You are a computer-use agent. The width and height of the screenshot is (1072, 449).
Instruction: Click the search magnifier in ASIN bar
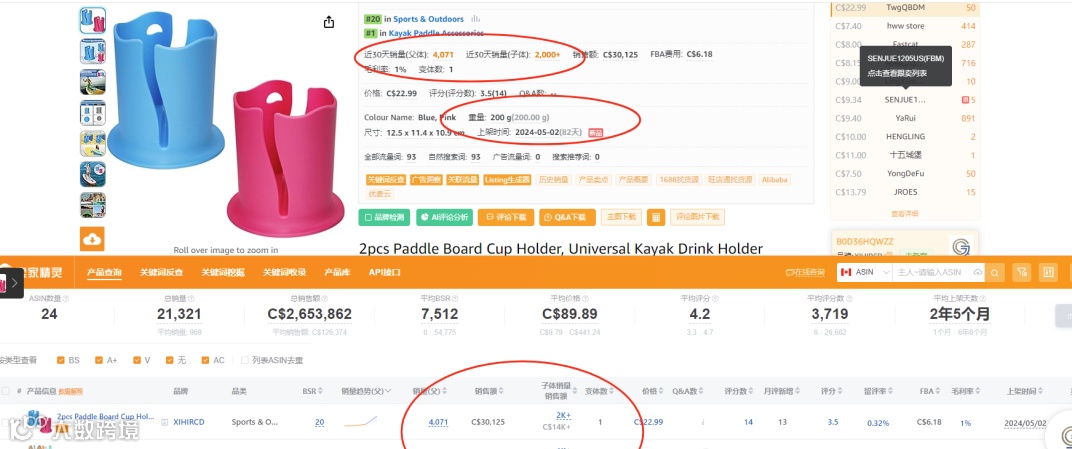coord(995,272)
